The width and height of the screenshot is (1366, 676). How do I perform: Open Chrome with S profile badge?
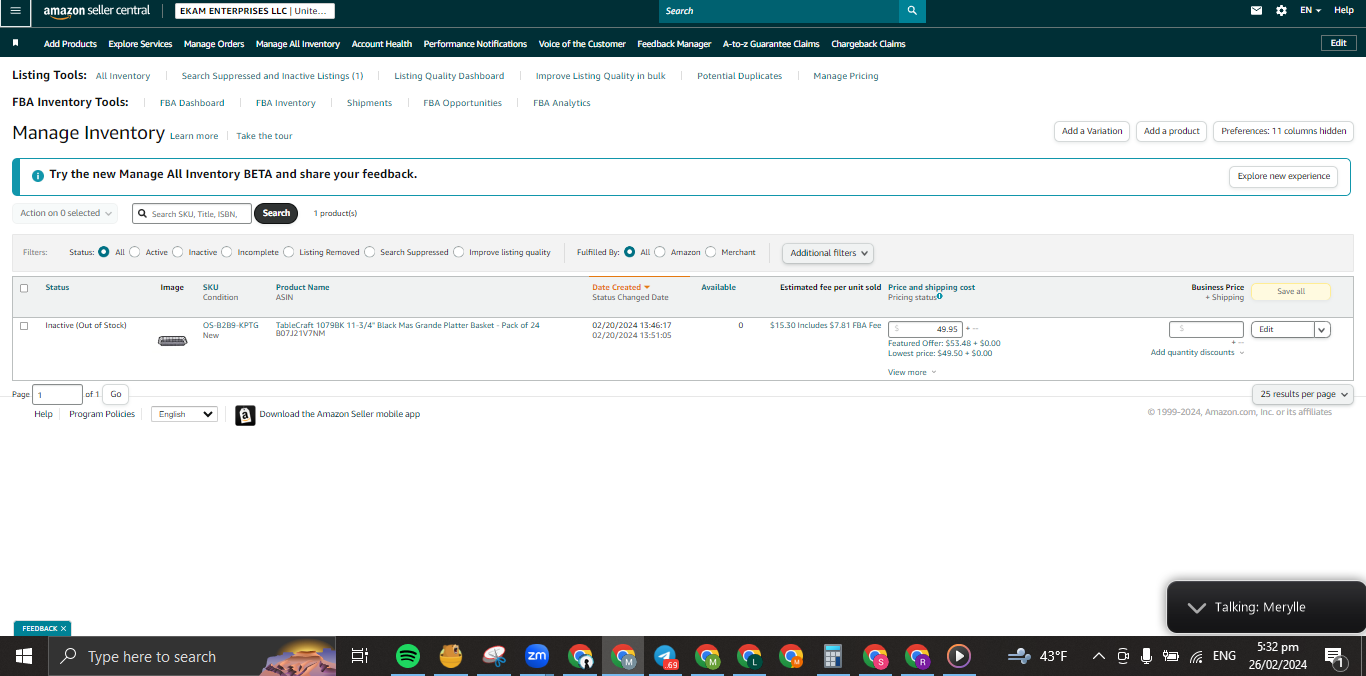pyautogui.click(x=876, y=656)
